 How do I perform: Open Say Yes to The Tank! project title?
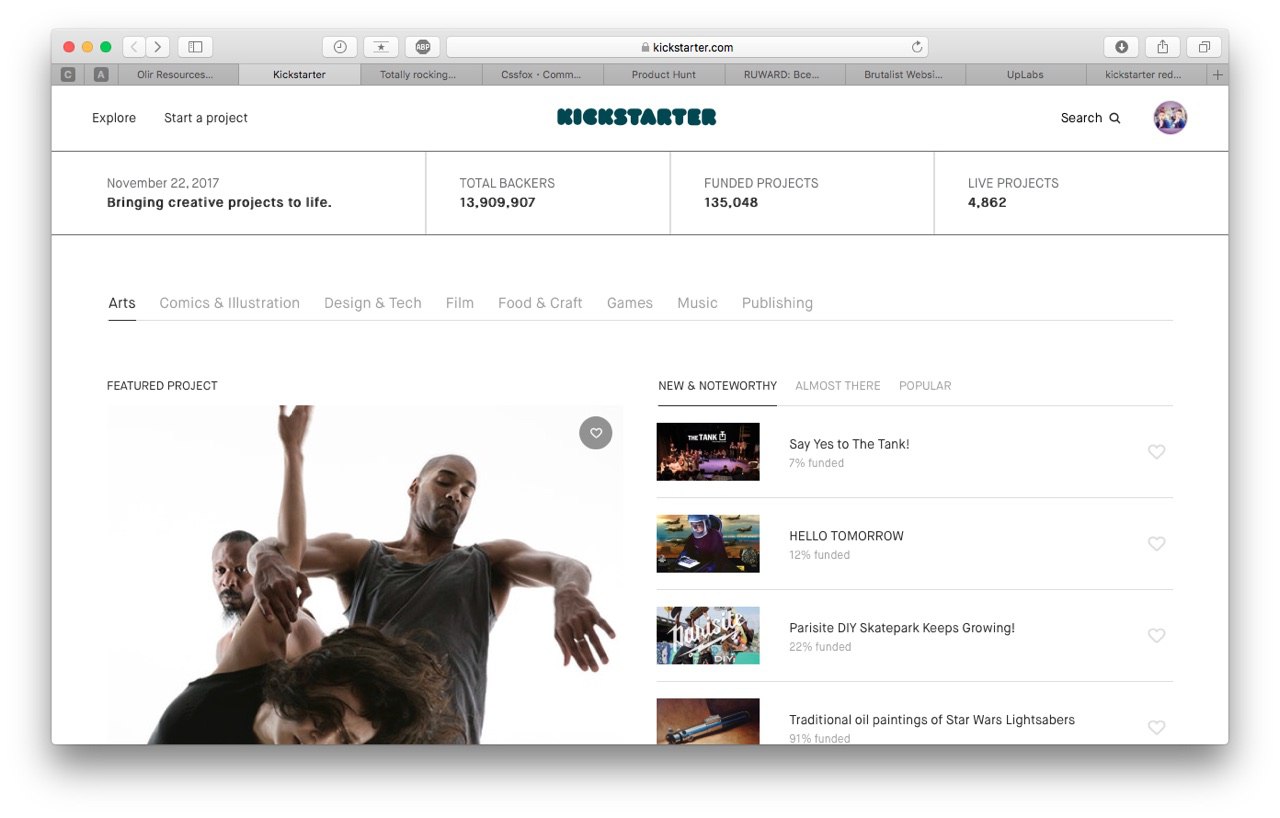click(849, 444)
